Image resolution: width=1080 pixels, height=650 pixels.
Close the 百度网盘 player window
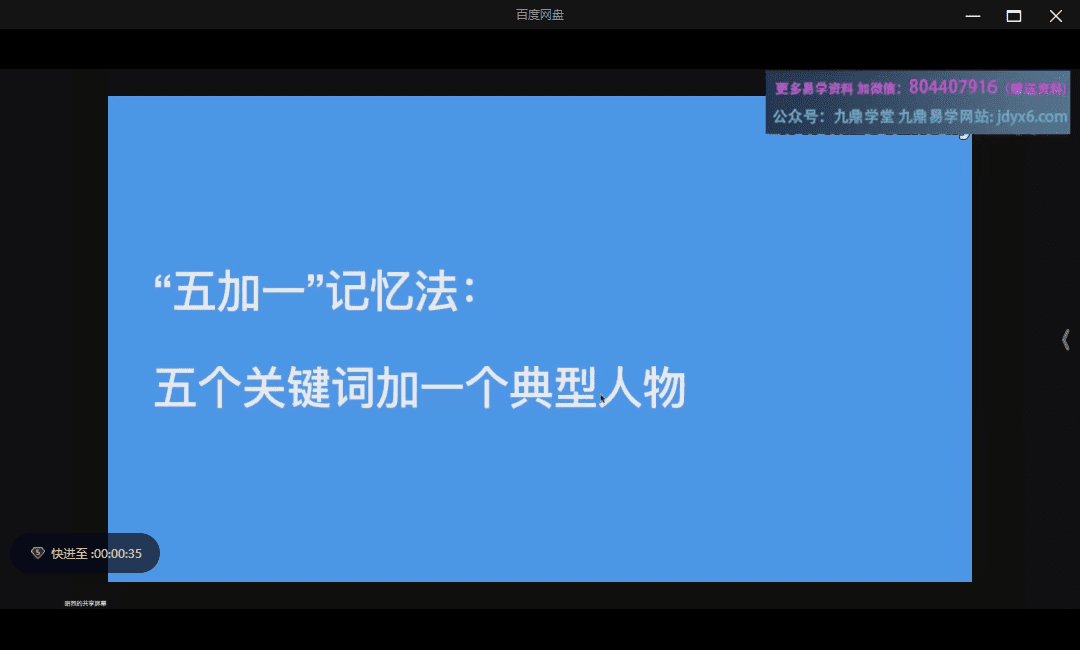click(1055, 15)
